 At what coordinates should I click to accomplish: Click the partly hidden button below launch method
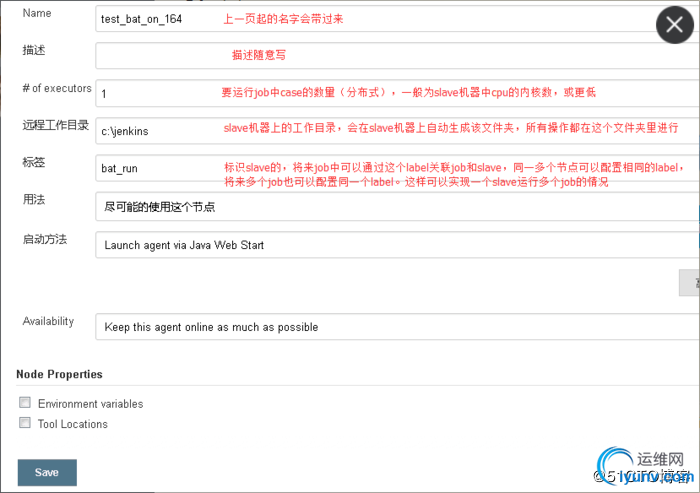click(689, 282)
